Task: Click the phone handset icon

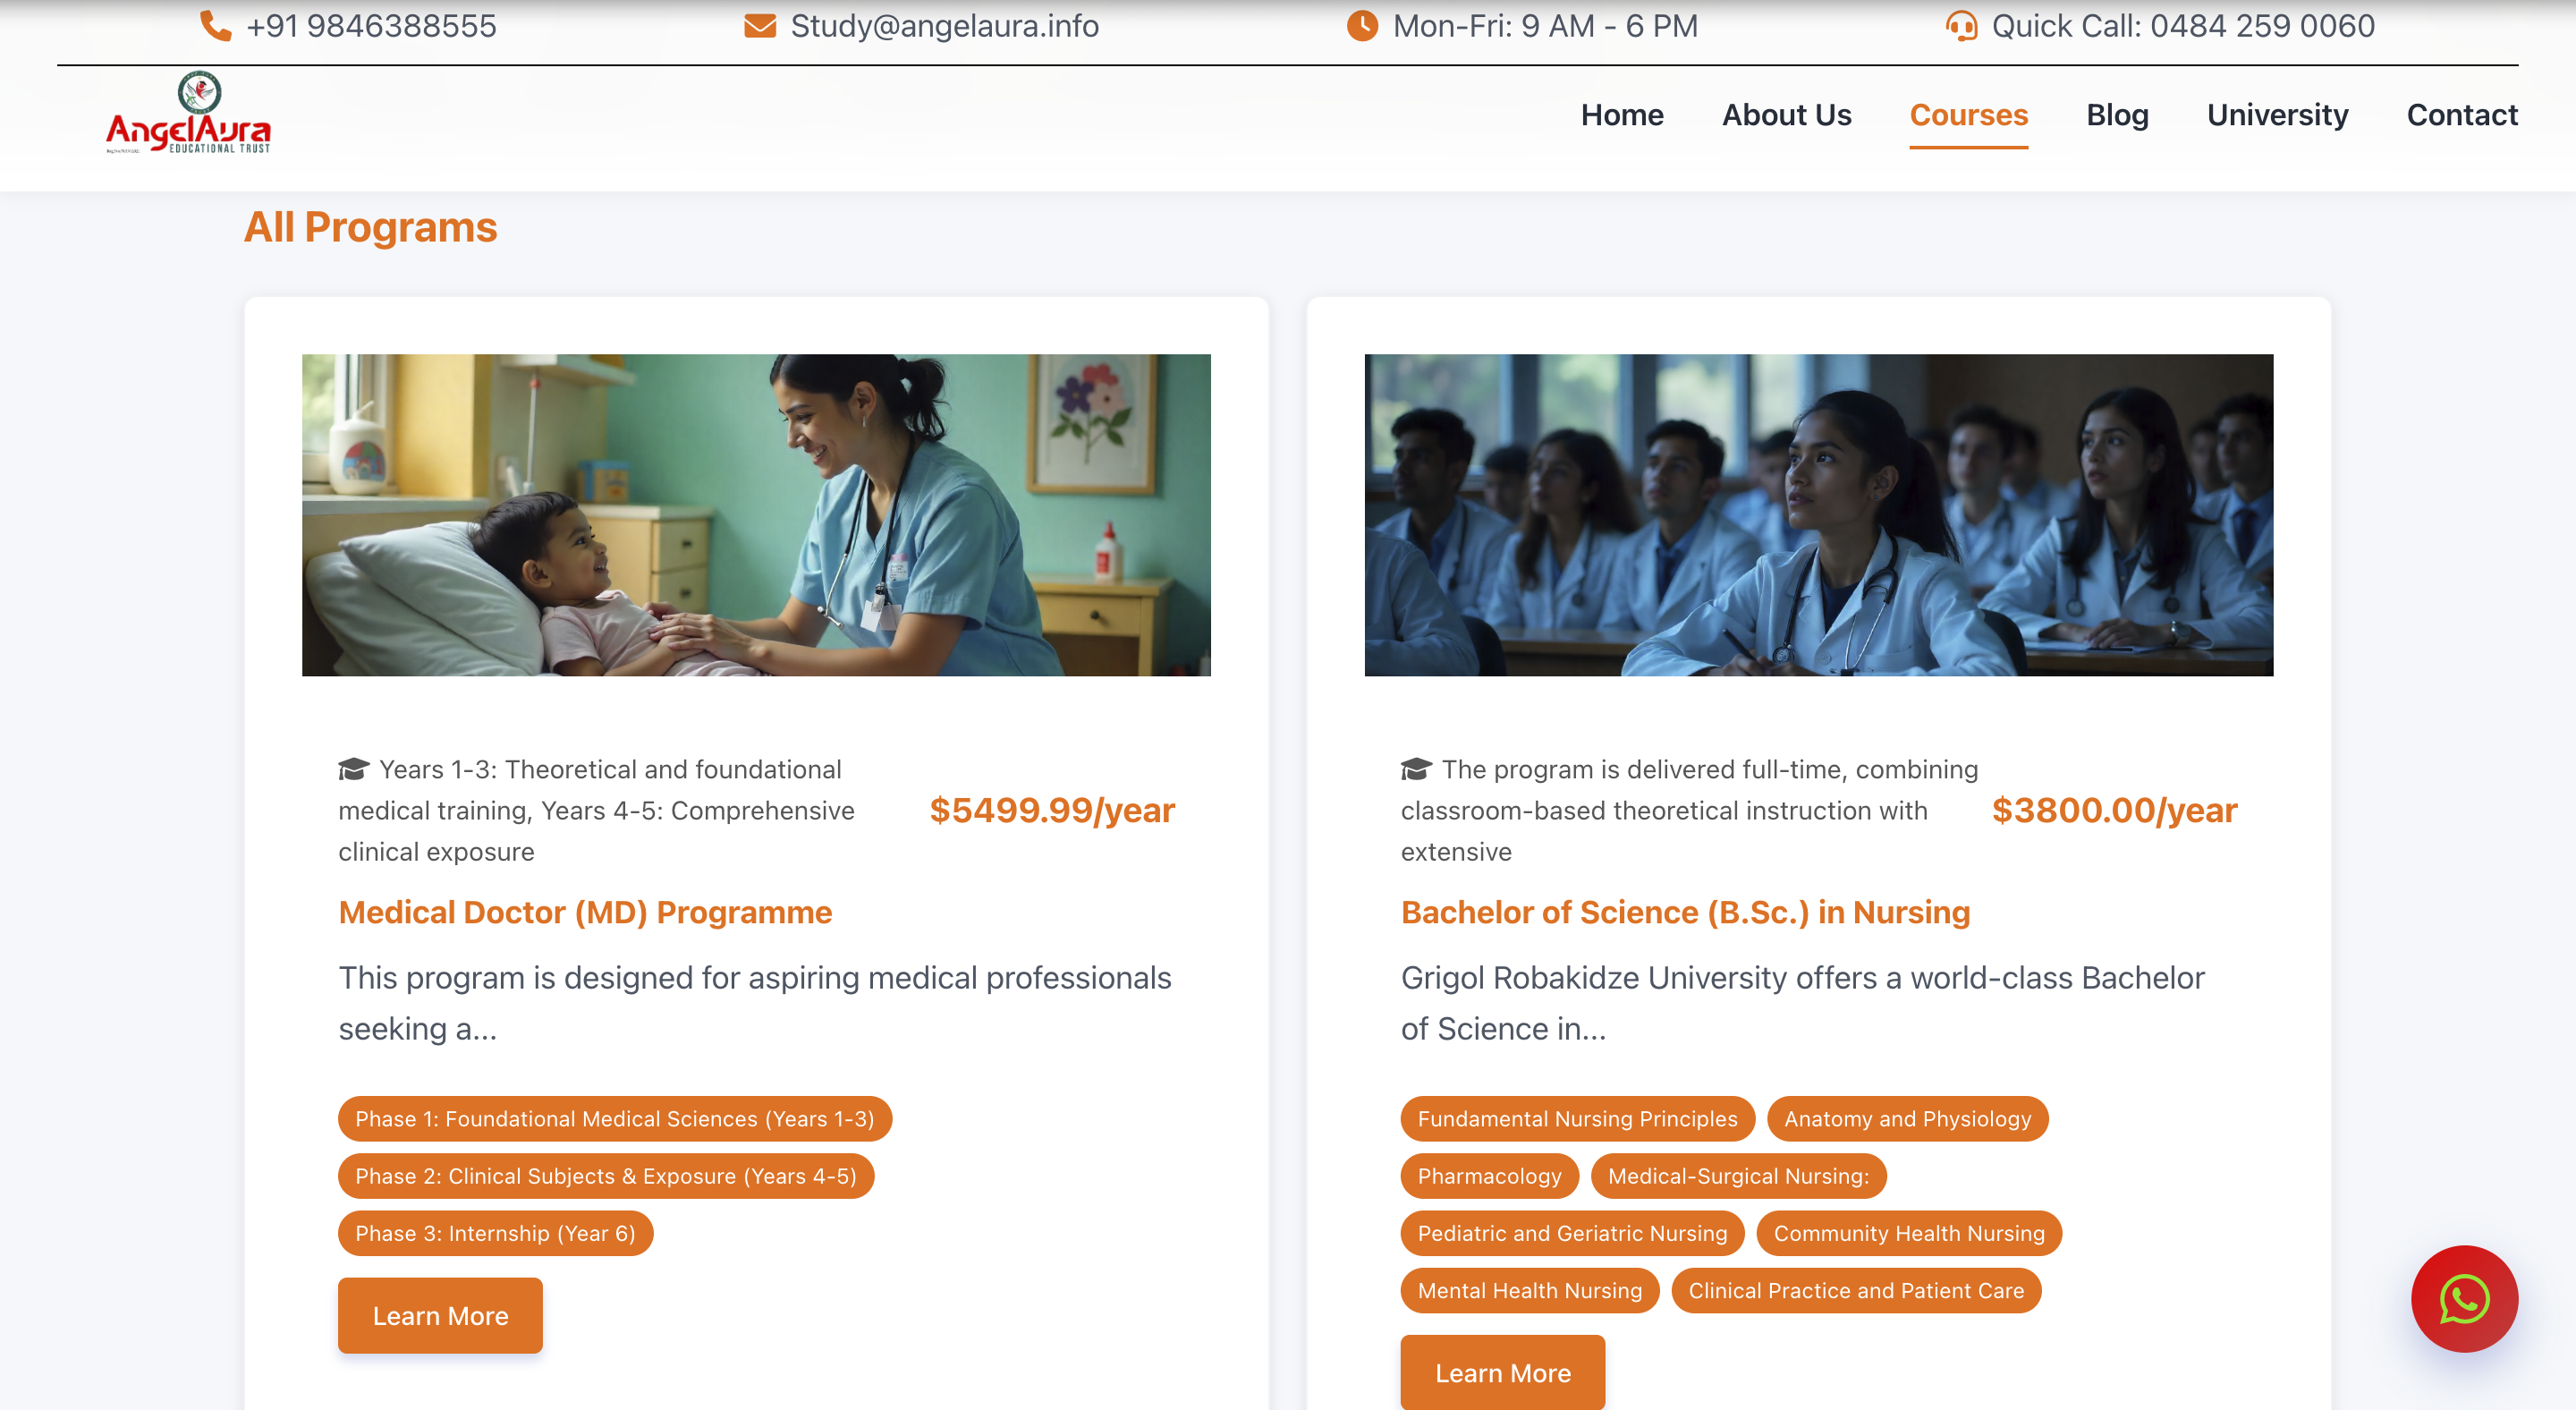Action: pos(216,25)
